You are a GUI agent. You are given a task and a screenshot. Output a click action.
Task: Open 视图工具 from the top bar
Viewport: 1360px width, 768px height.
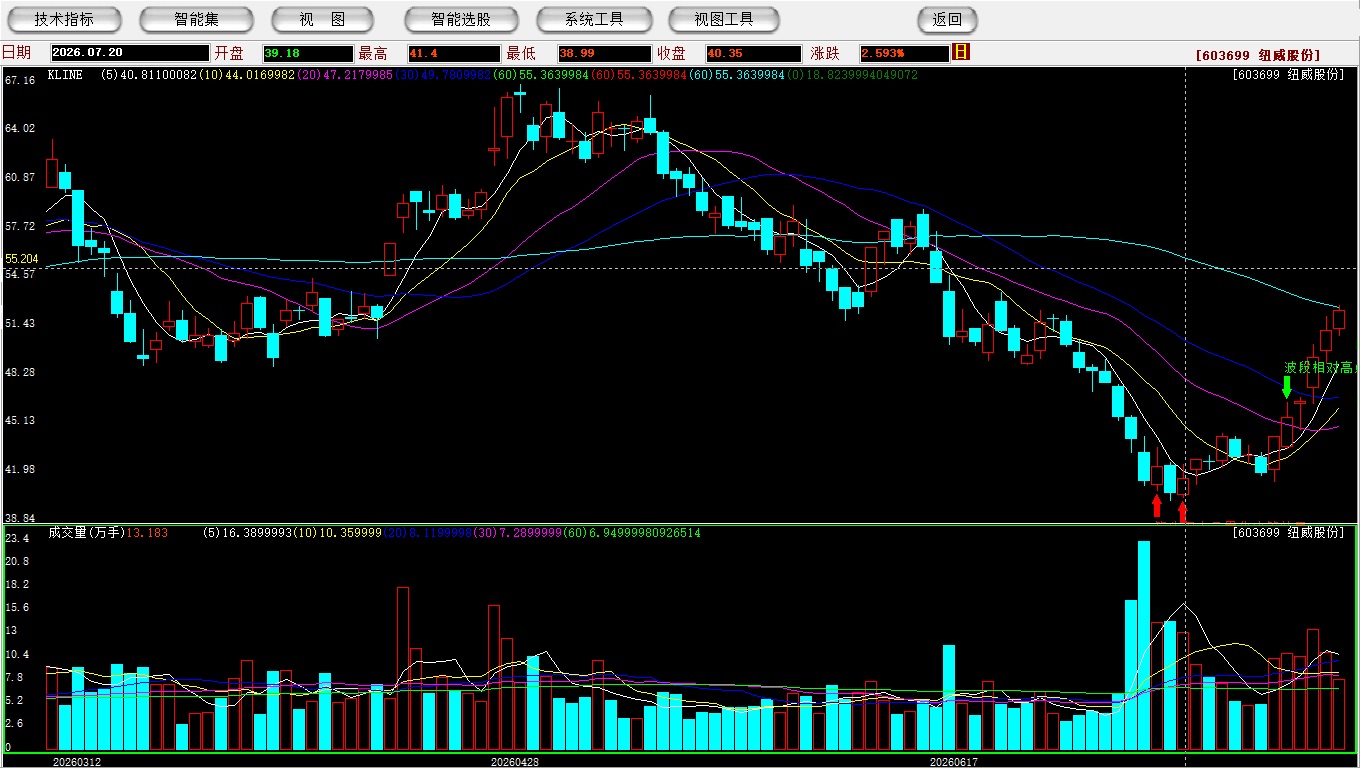click(x=725, y=19)
